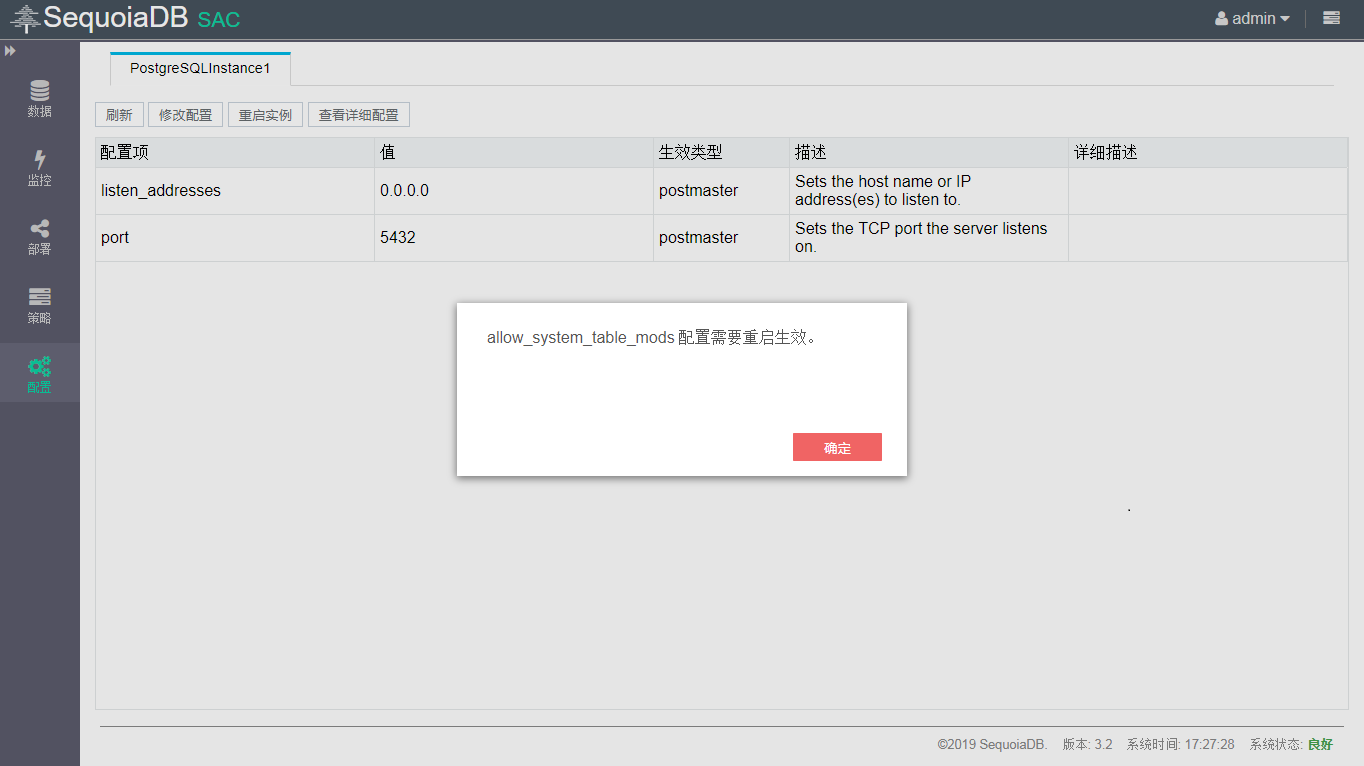Select the port configuration row
1364x766 pixels.
[x=115, y=238]
